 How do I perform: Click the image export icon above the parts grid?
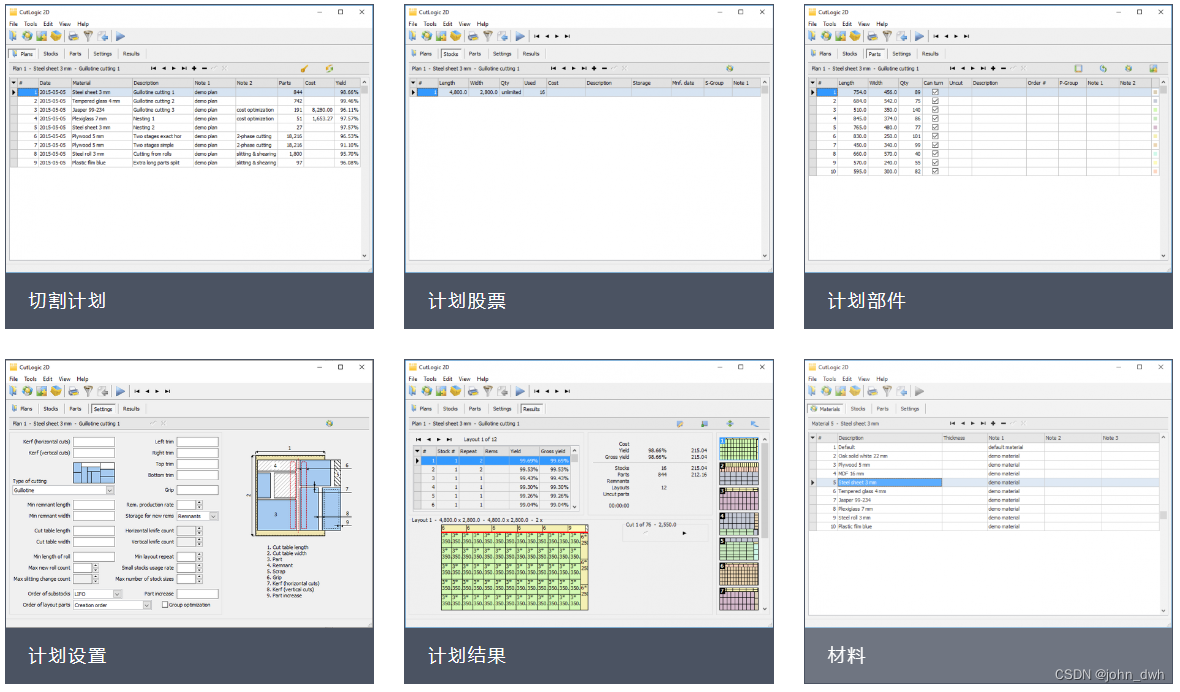click(1152, 68)
